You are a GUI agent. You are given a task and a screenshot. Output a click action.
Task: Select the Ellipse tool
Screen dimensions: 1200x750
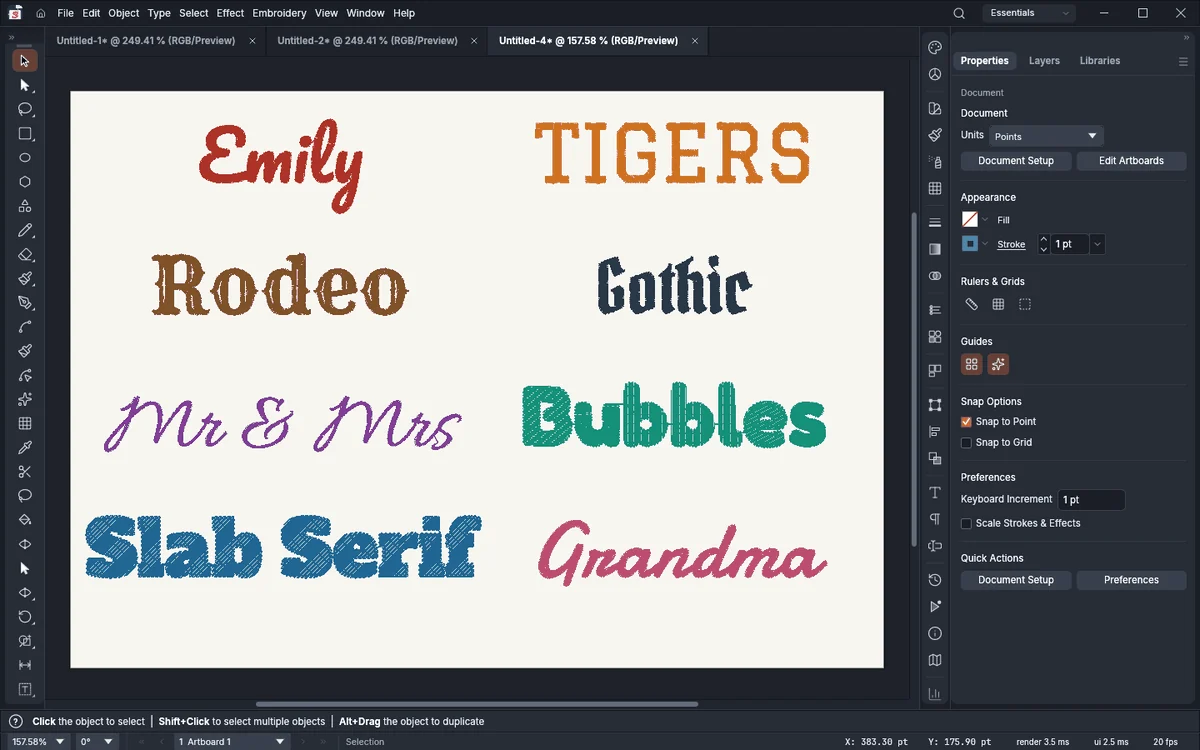pyautogui.click(x=25, y=158)
